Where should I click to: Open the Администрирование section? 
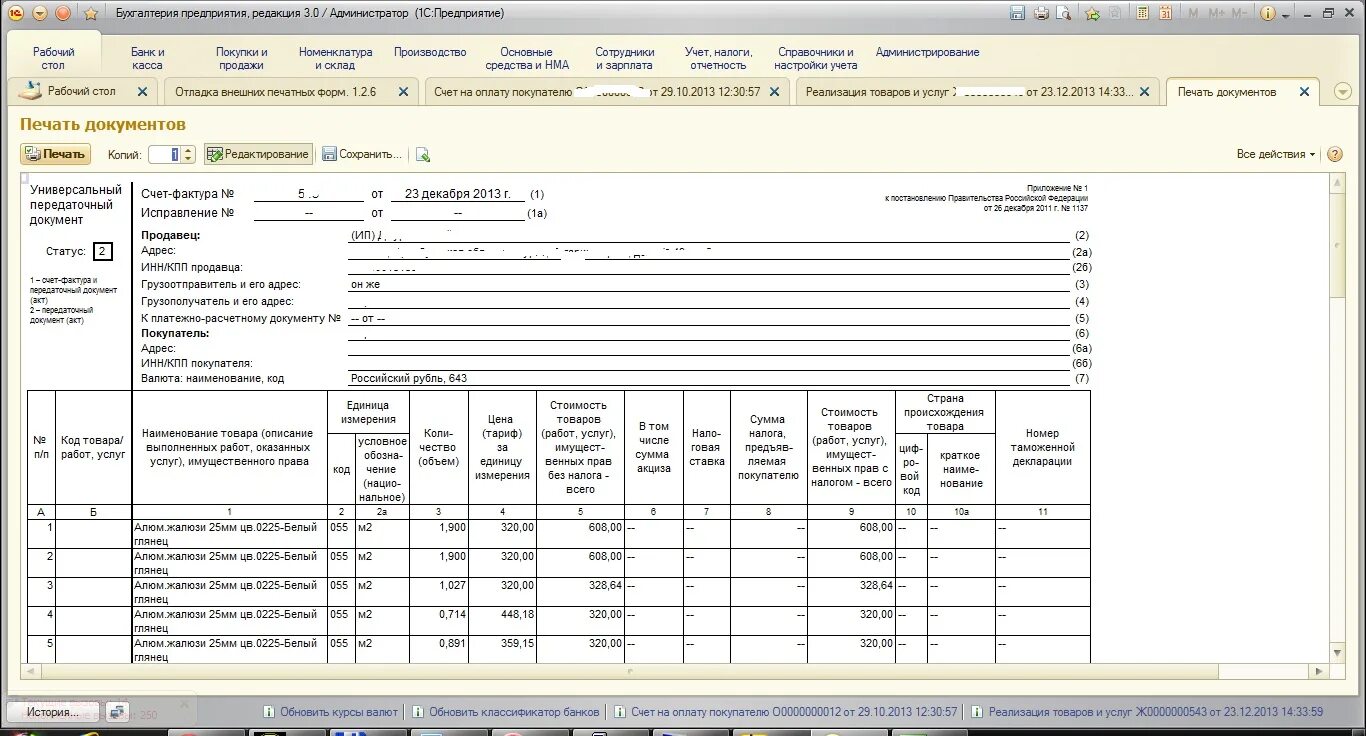tap(927, 52)
